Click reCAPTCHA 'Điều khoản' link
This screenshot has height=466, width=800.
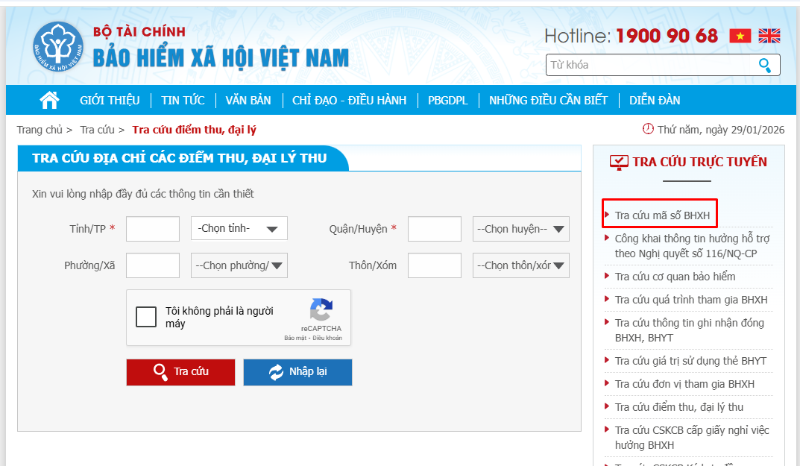coord(327,338)
